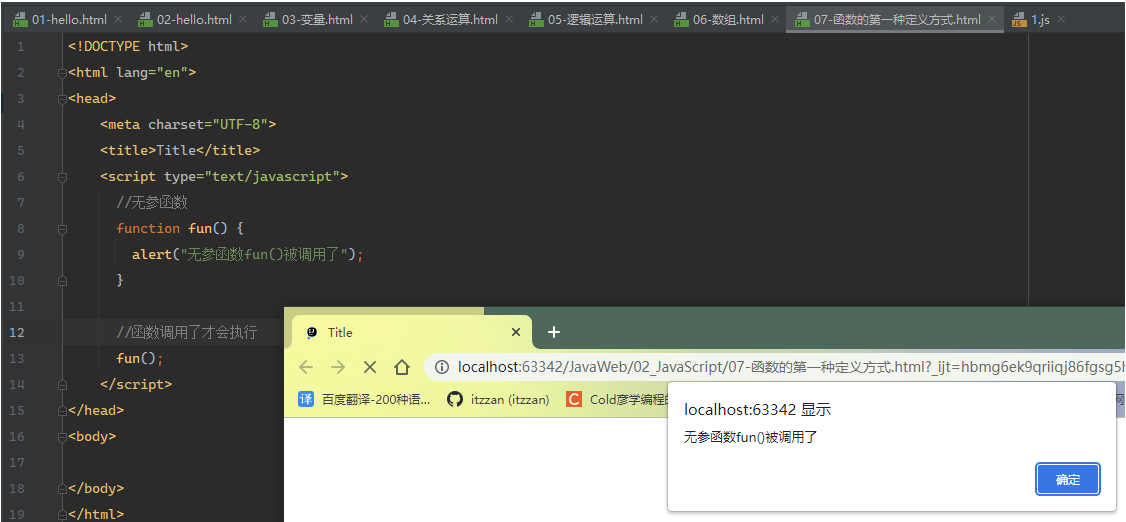Place cursor on the meta charset line

(188, 124)
